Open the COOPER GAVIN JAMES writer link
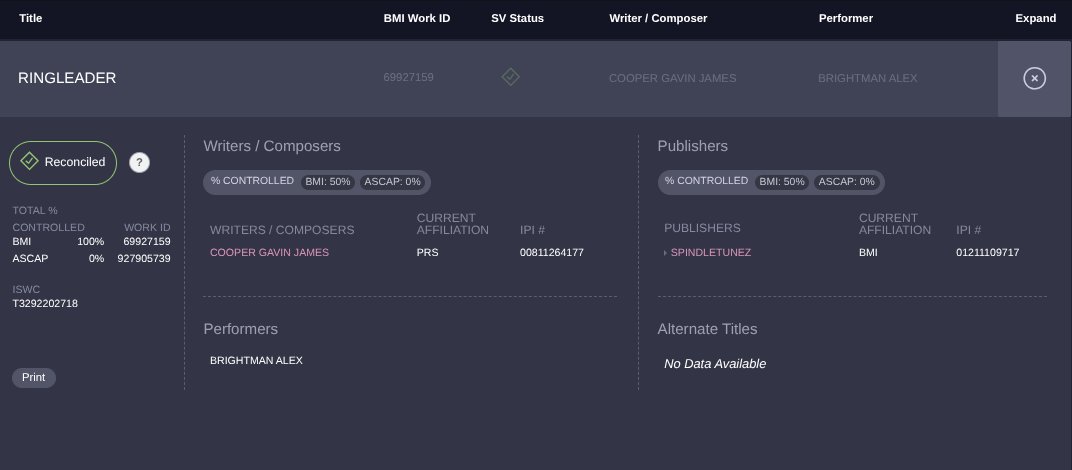Viewport: 1072px width, 470px height. click(x=269, y=252)
